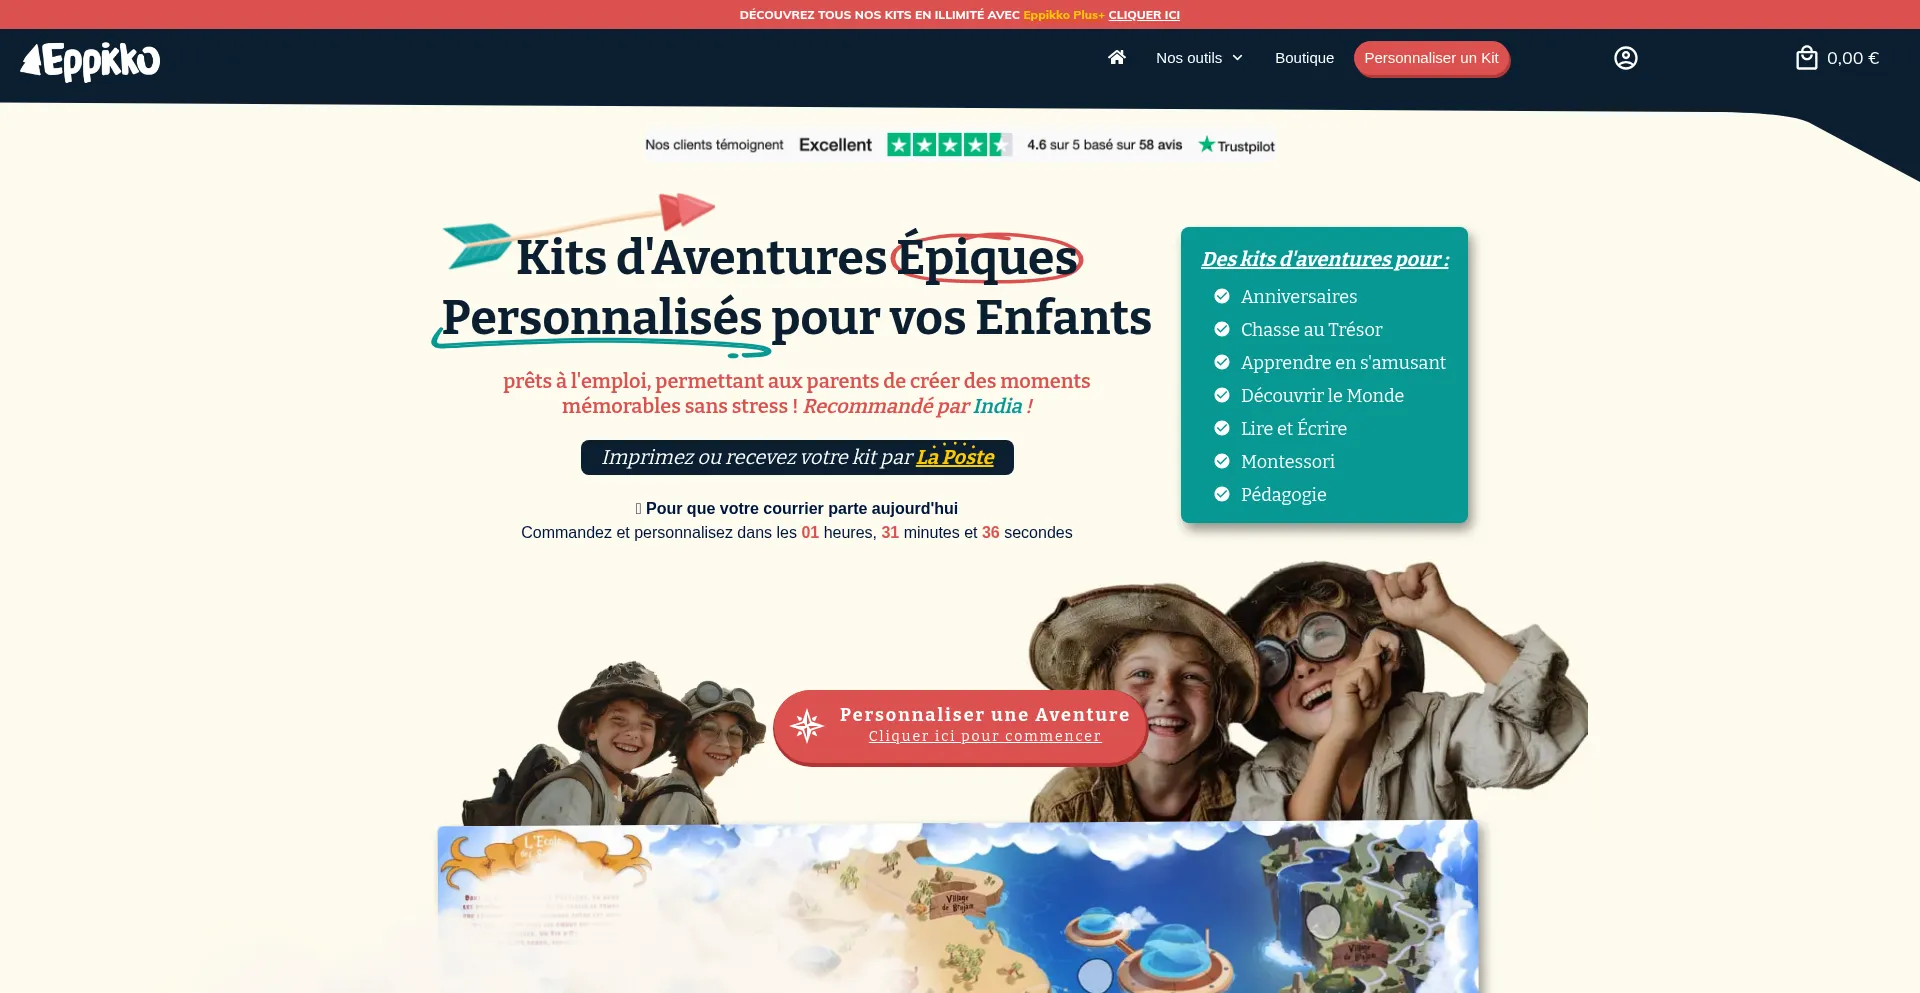The width and height of the screenshot is (1920, 993).
Task: Click the adventure map preview image
Action: coord(957,907)
